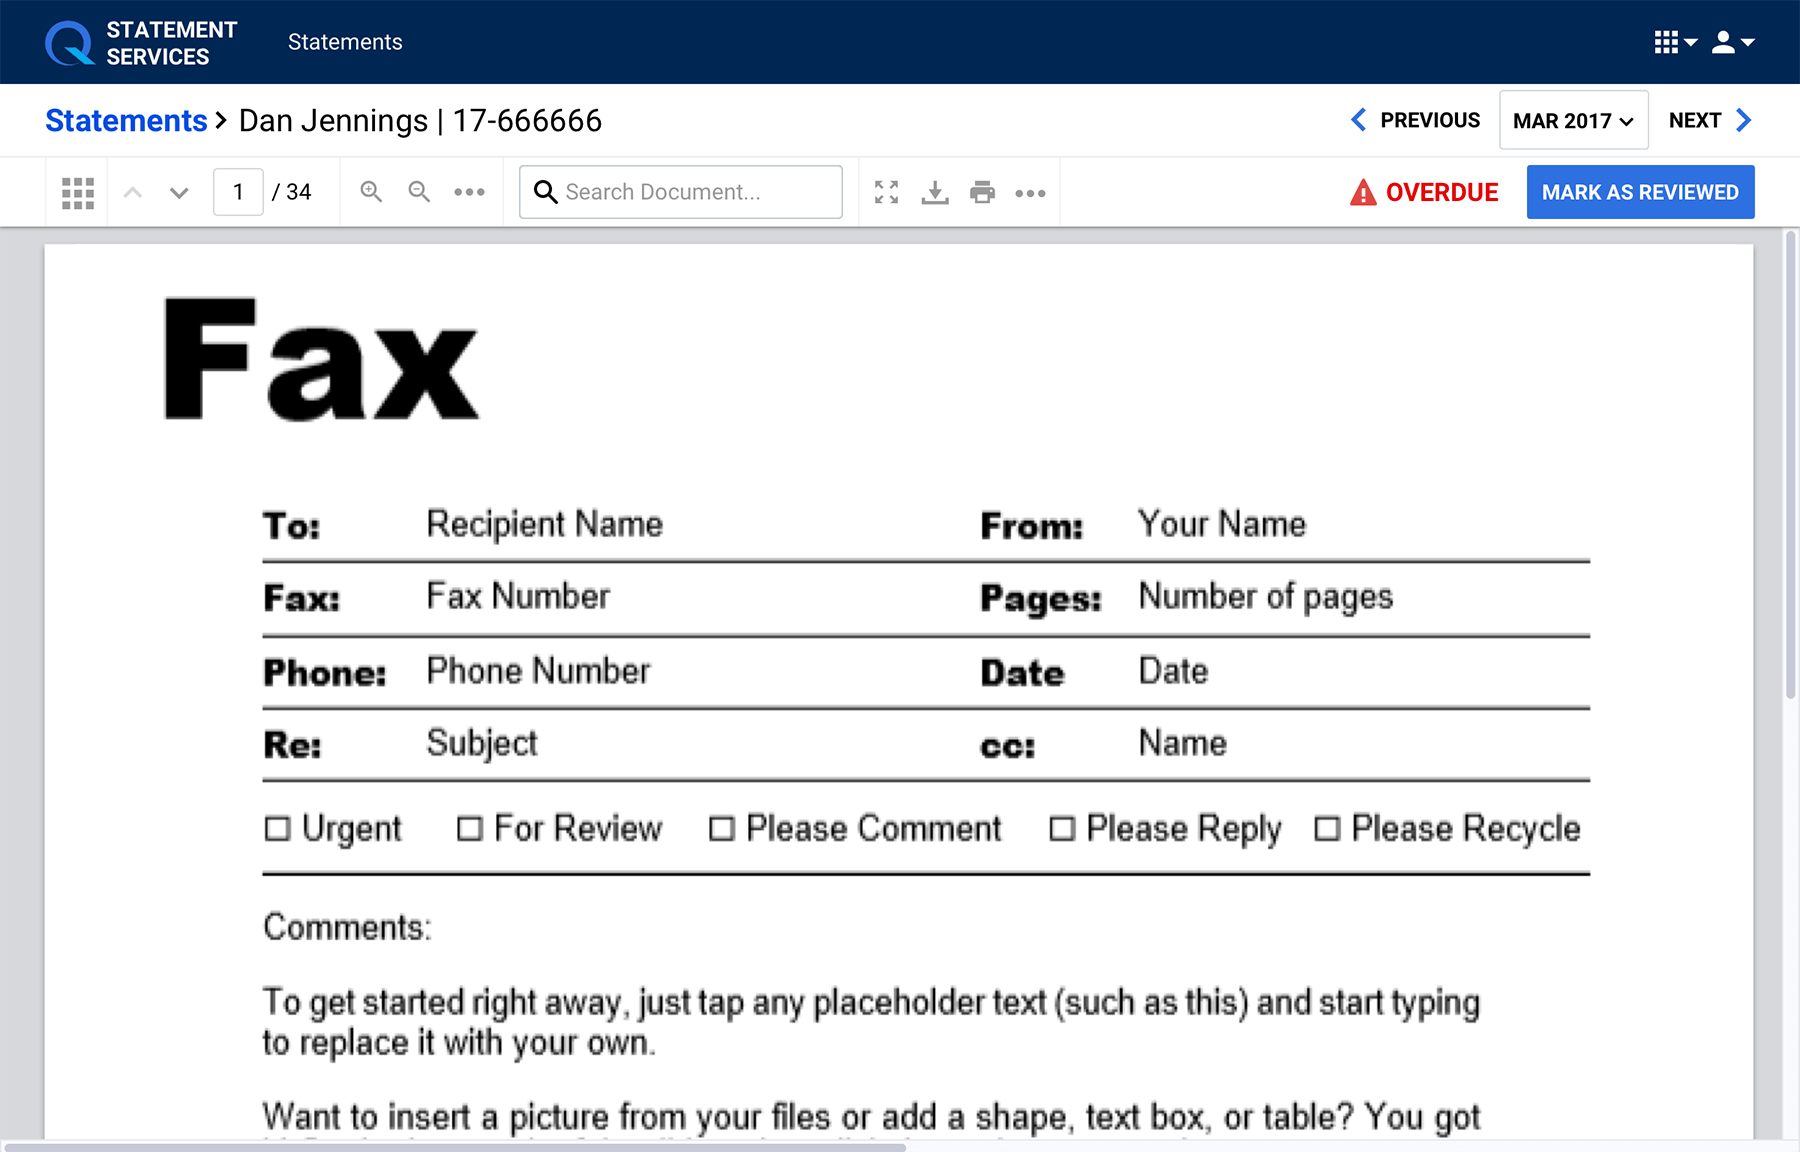Zoom in on the document

[x=371, y=192]
